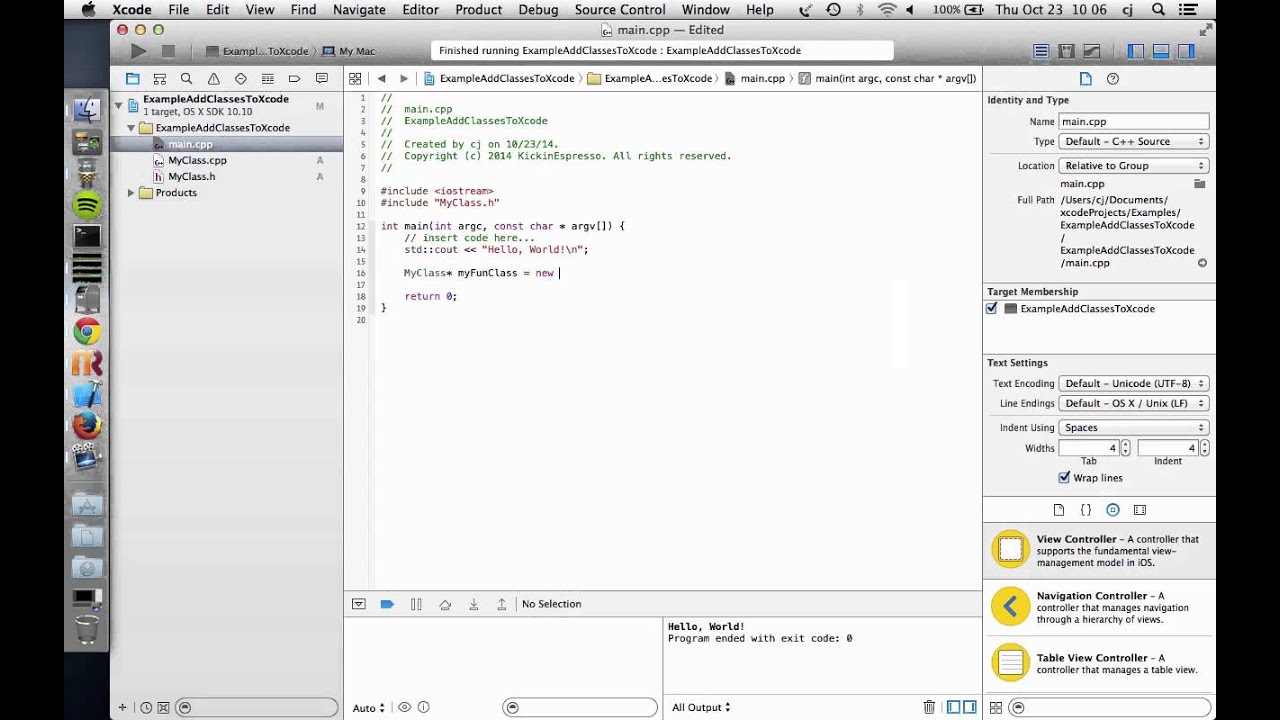1280x720 pixels.
Task: Click the add file plus button
Action: (123, 707)
